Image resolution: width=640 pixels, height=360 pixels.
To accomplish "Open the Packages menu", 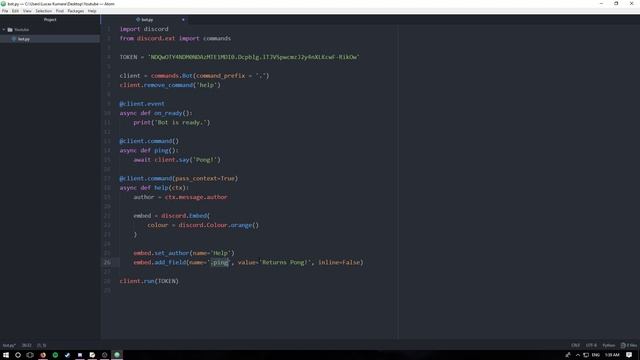I will (76, 11).
